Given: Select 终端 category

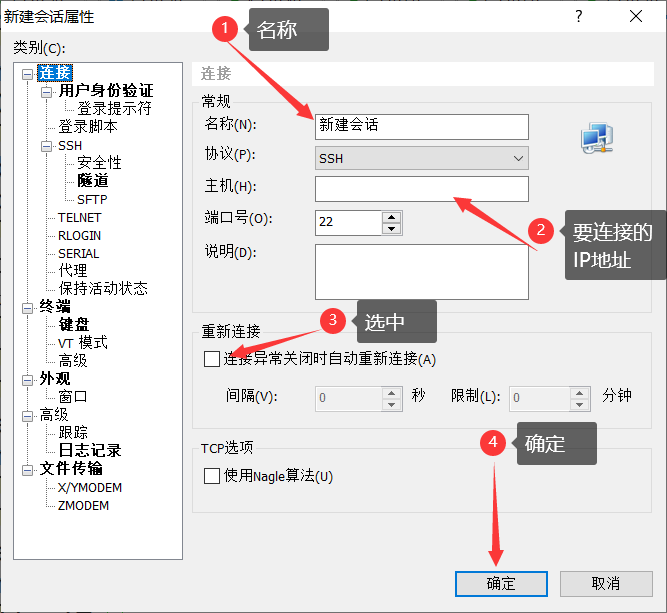Looking at the screenshot, I should pyautogui.click(x=55, y=306).
